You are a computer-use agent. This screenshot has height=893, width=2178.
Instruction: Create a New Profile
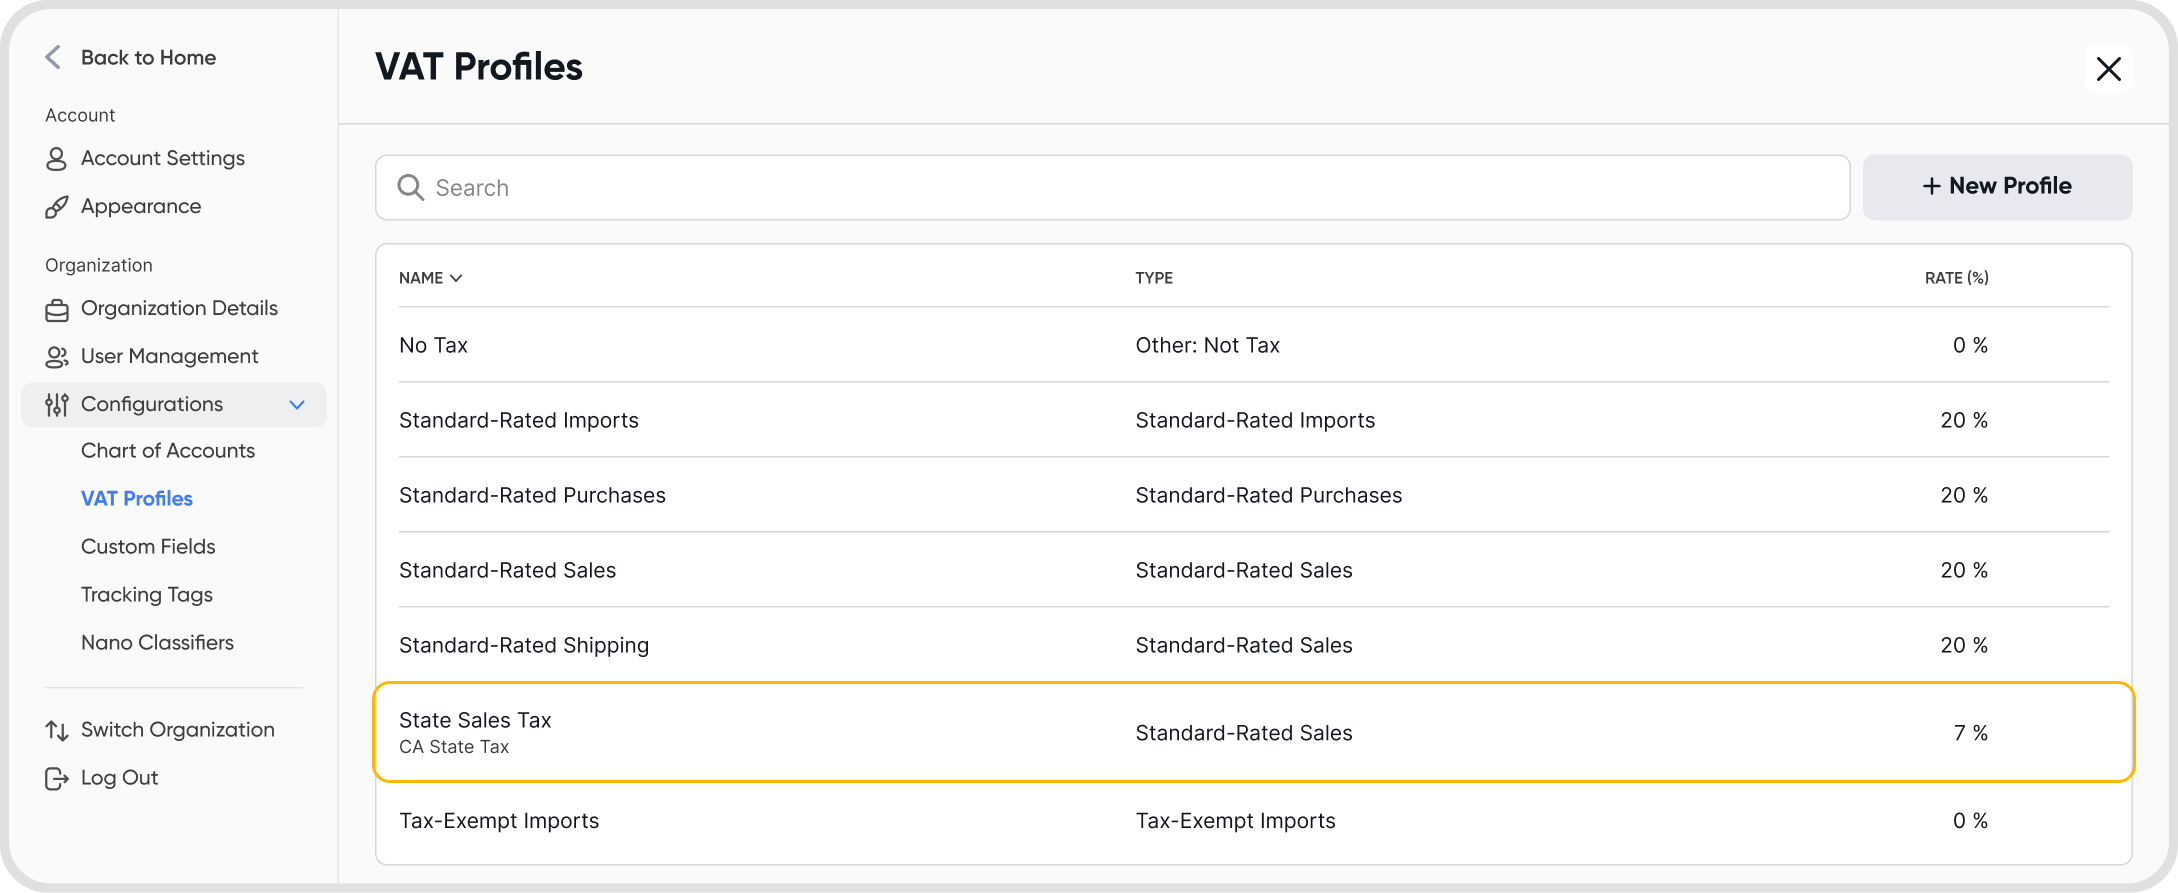1997,187
